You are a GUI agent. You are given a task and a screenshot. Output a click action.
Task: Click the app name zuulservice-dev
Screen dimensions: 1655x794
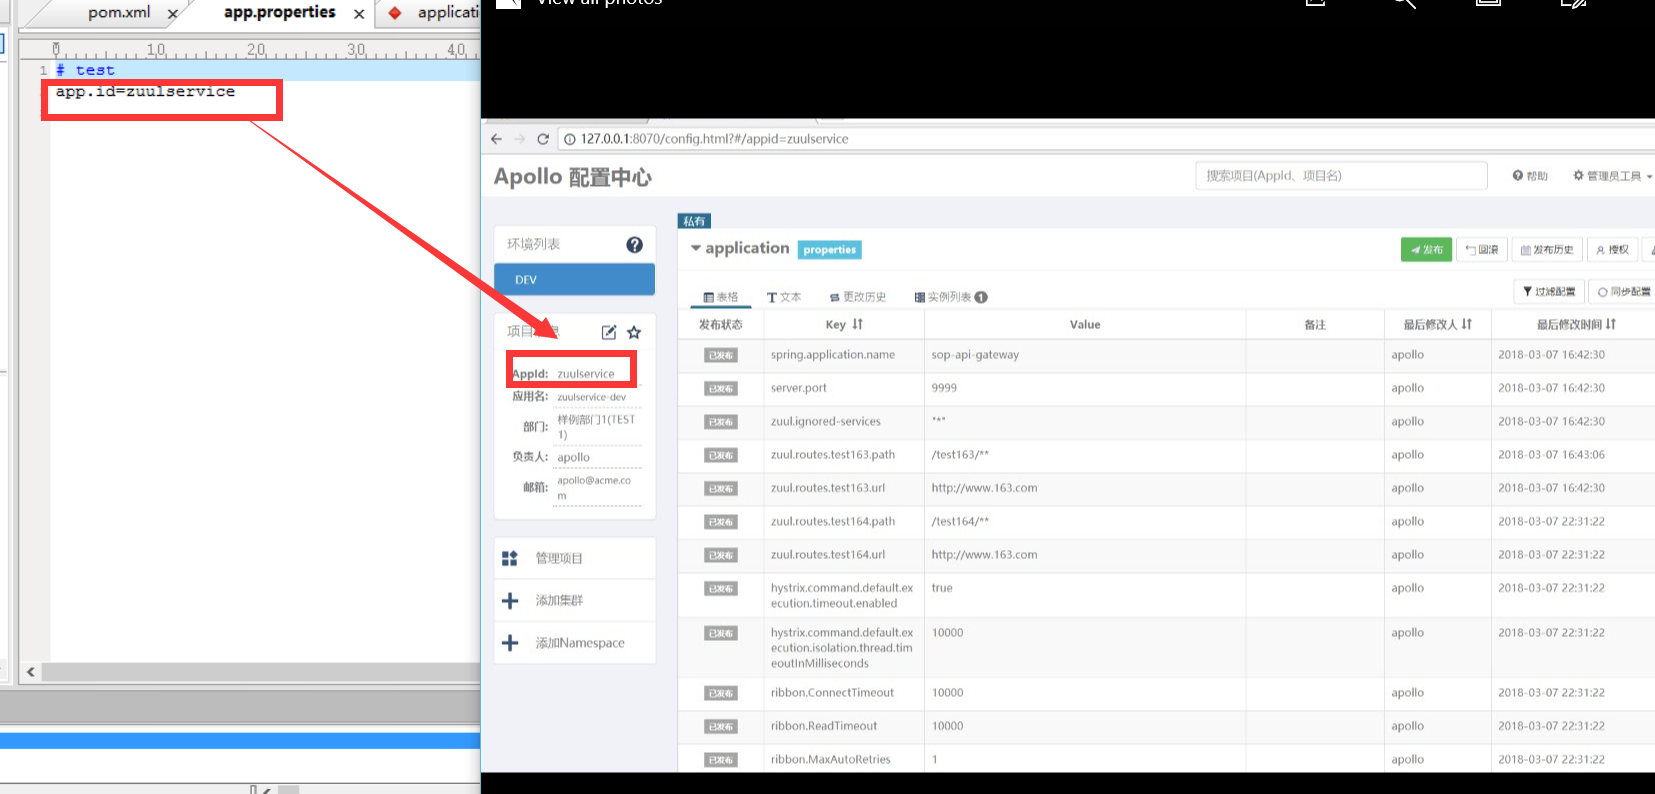tap(592, 397)
